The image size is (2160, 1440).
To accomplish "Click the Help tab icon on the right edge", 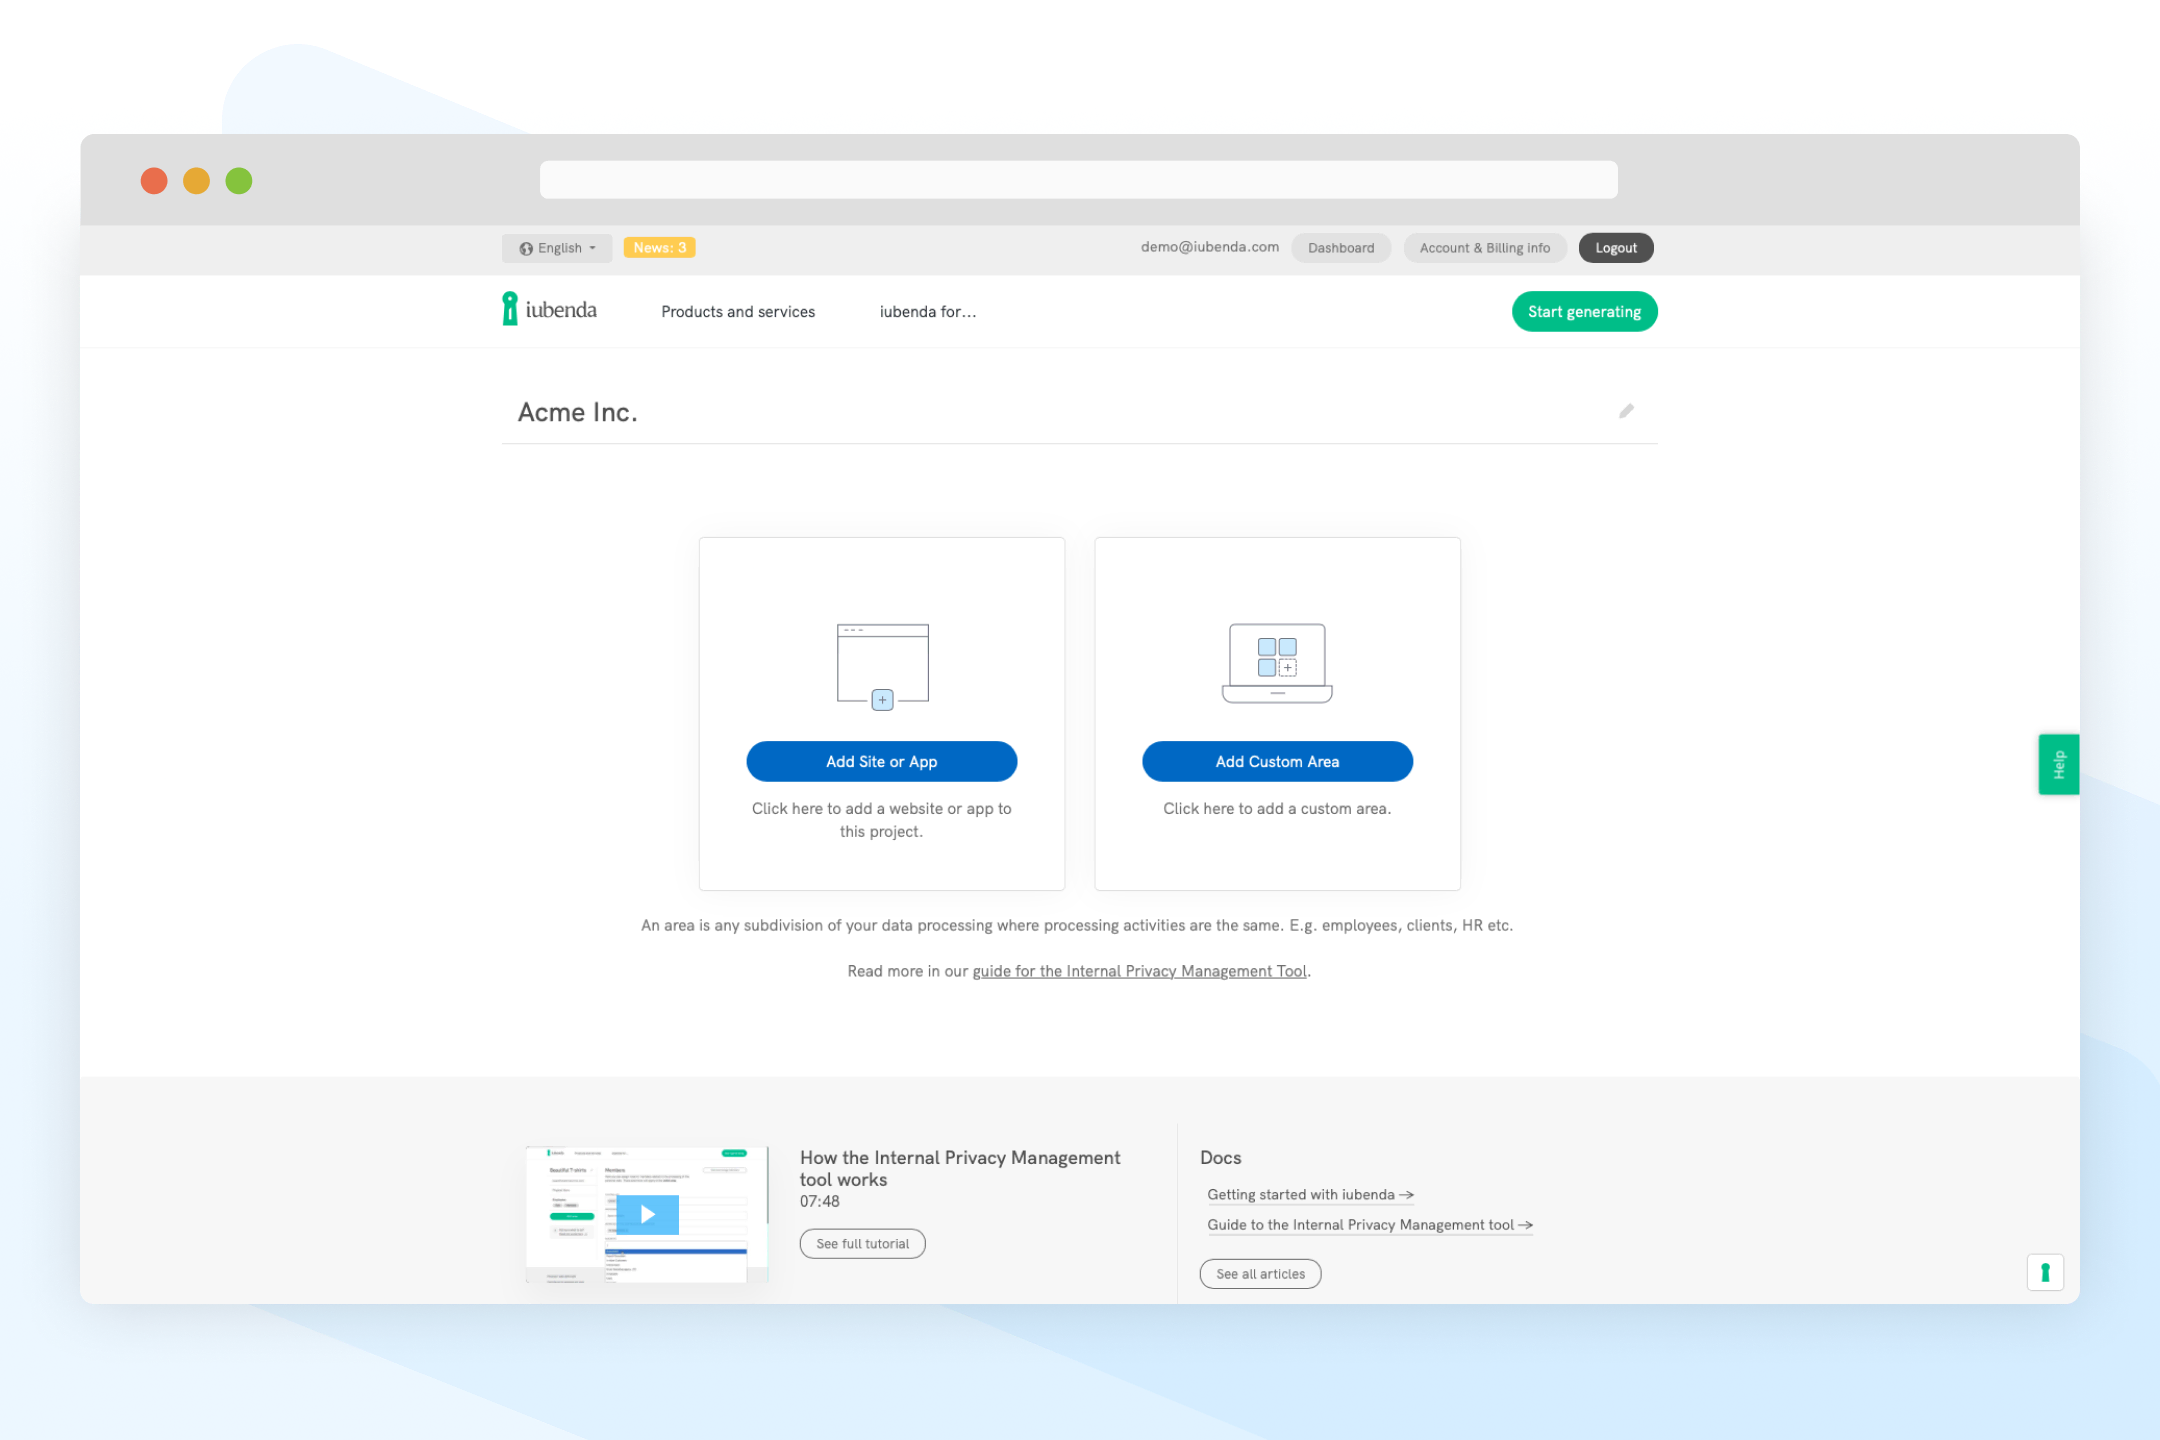I will 2059,762.
